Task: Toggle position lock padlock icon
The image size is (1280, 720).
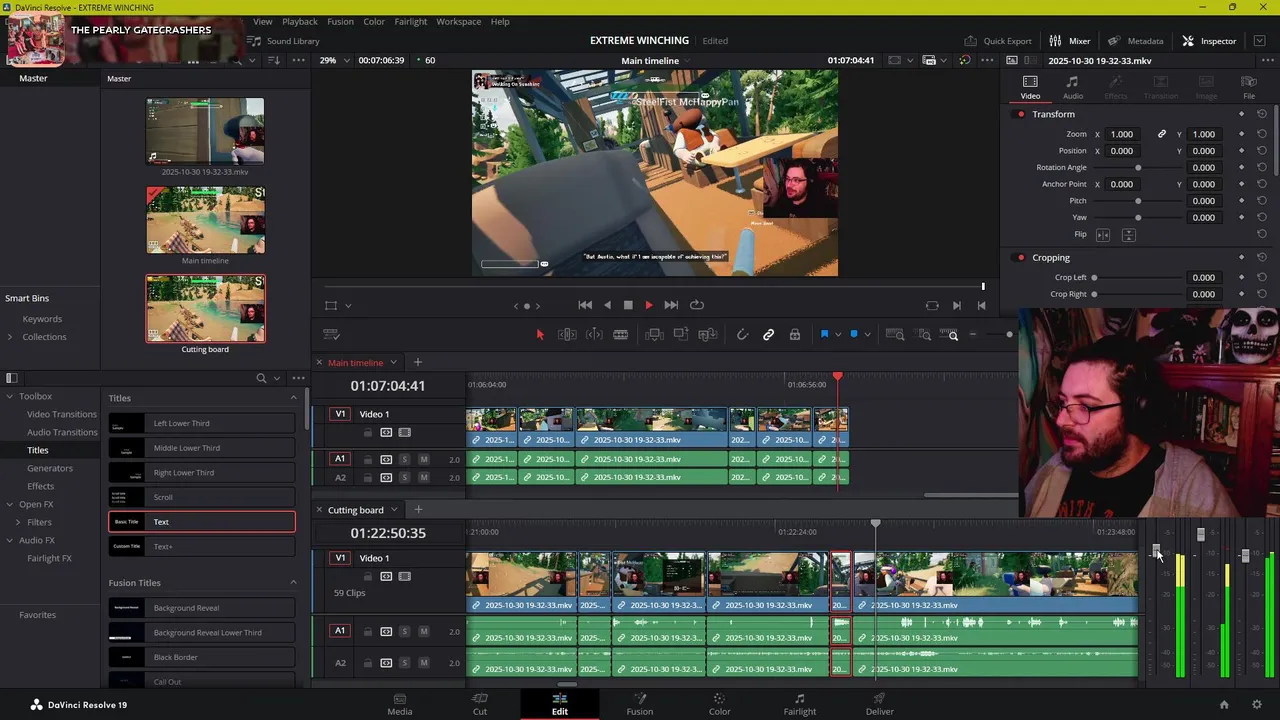Action: 795,335
